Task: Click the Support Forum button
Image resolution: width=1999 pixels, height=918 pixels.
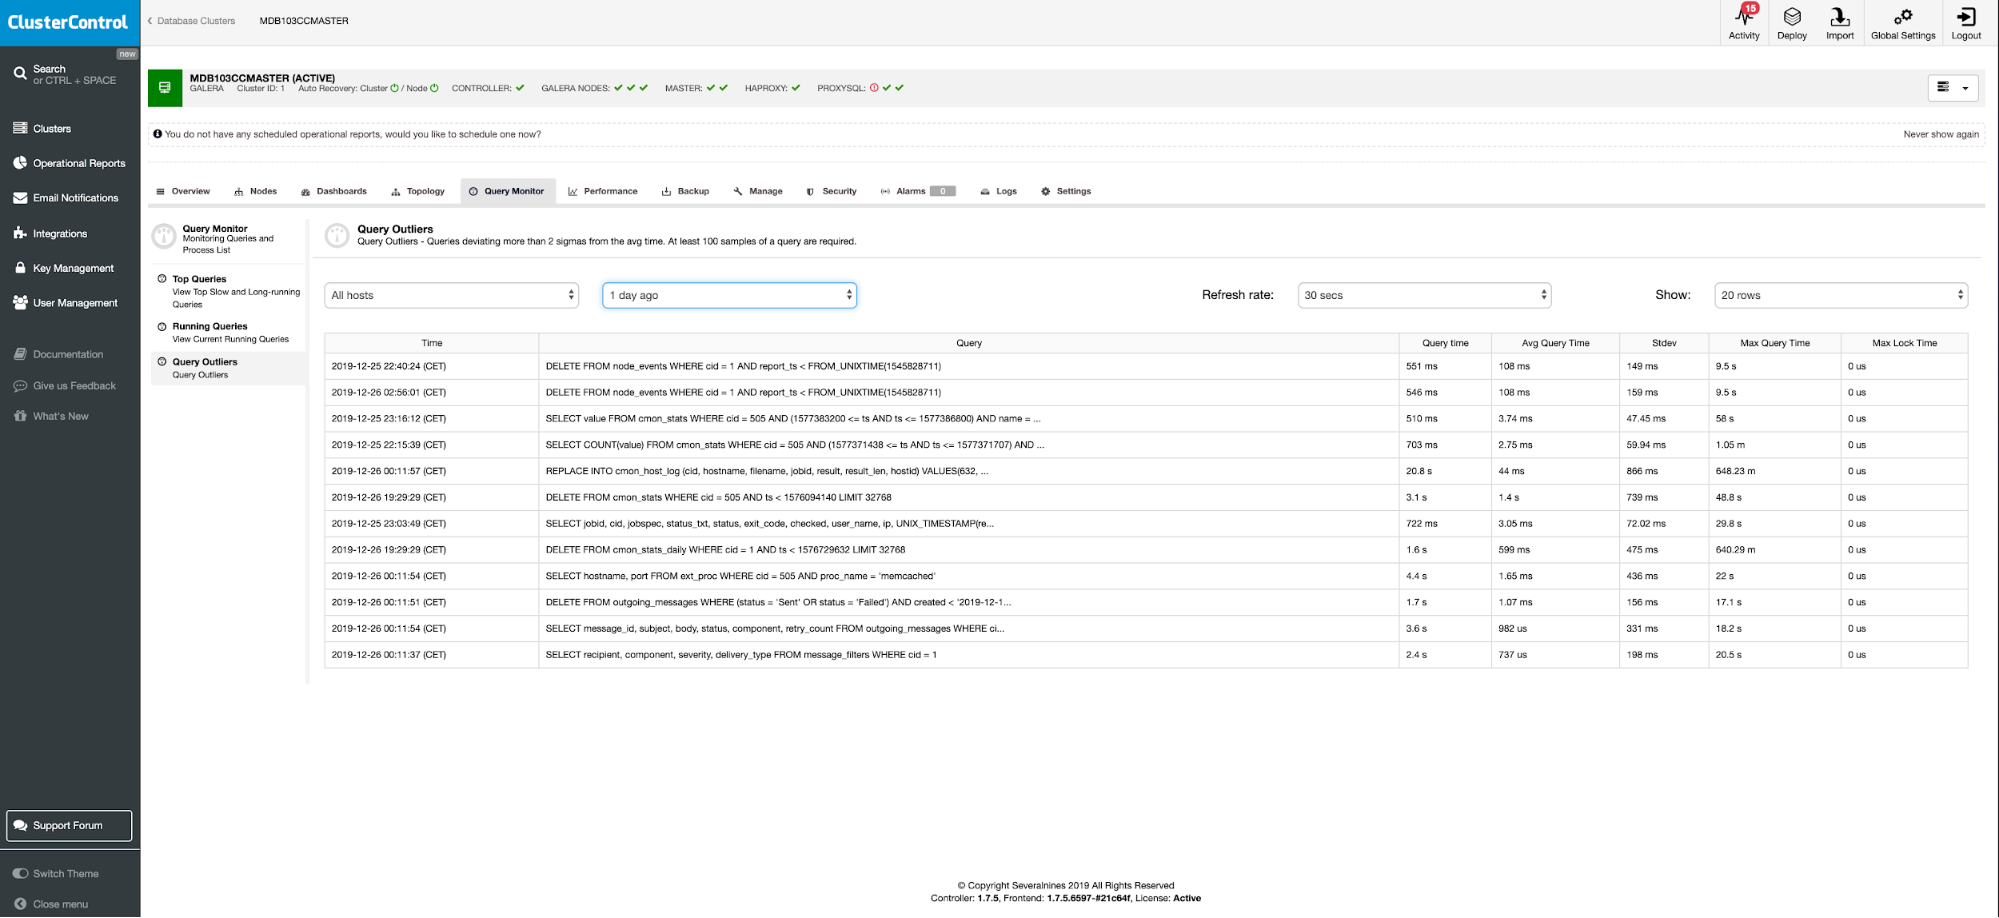Action: pyautogui.click(x=69, y=826)
